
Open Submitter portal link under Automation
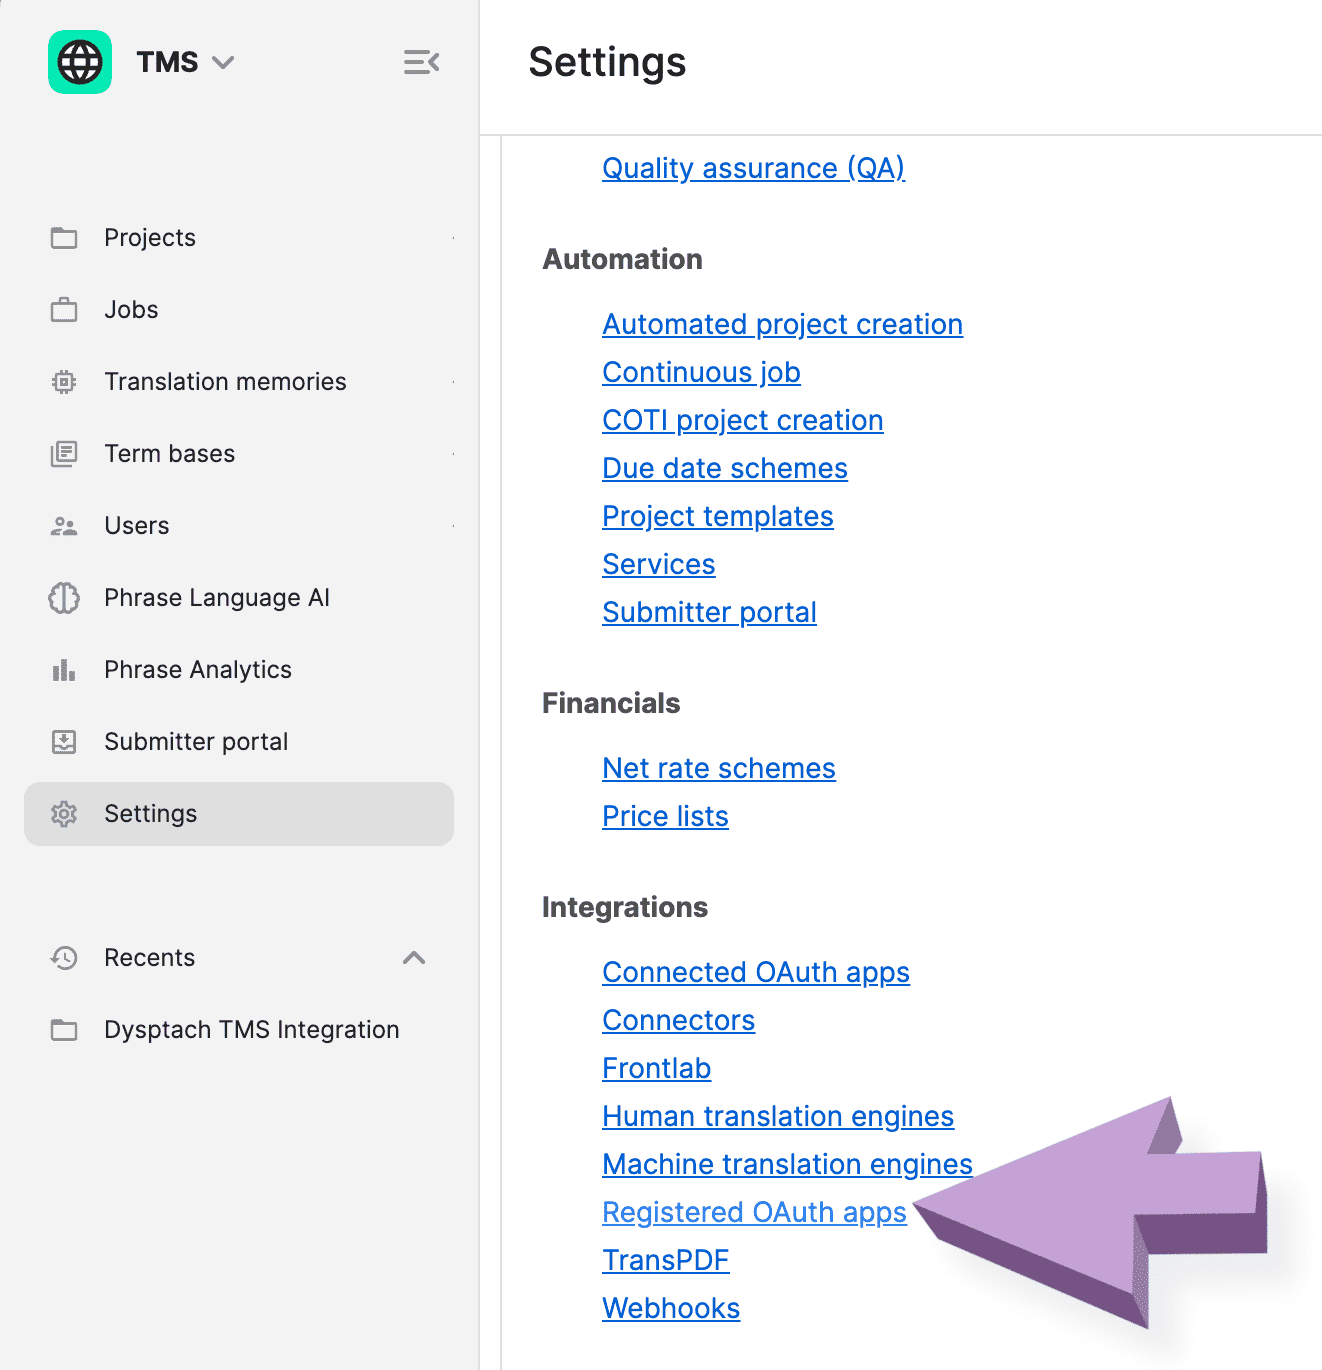click(709, 612)
